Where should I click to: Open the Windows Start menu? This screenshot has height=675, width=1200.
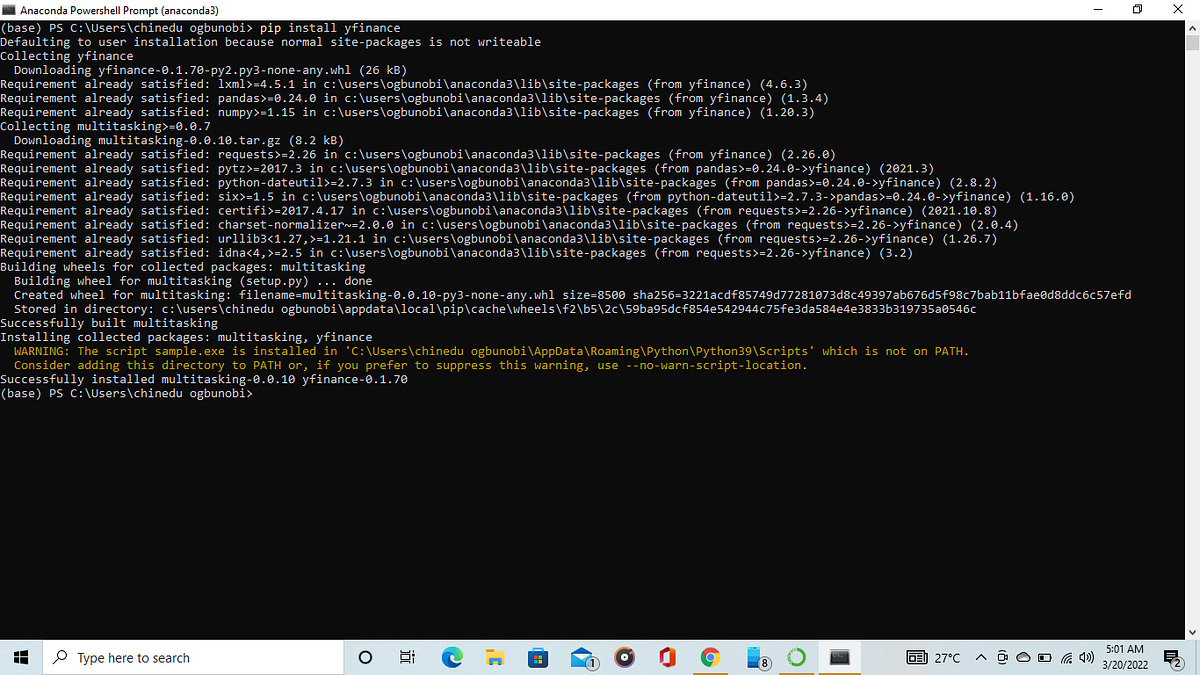tap(20, 657)
